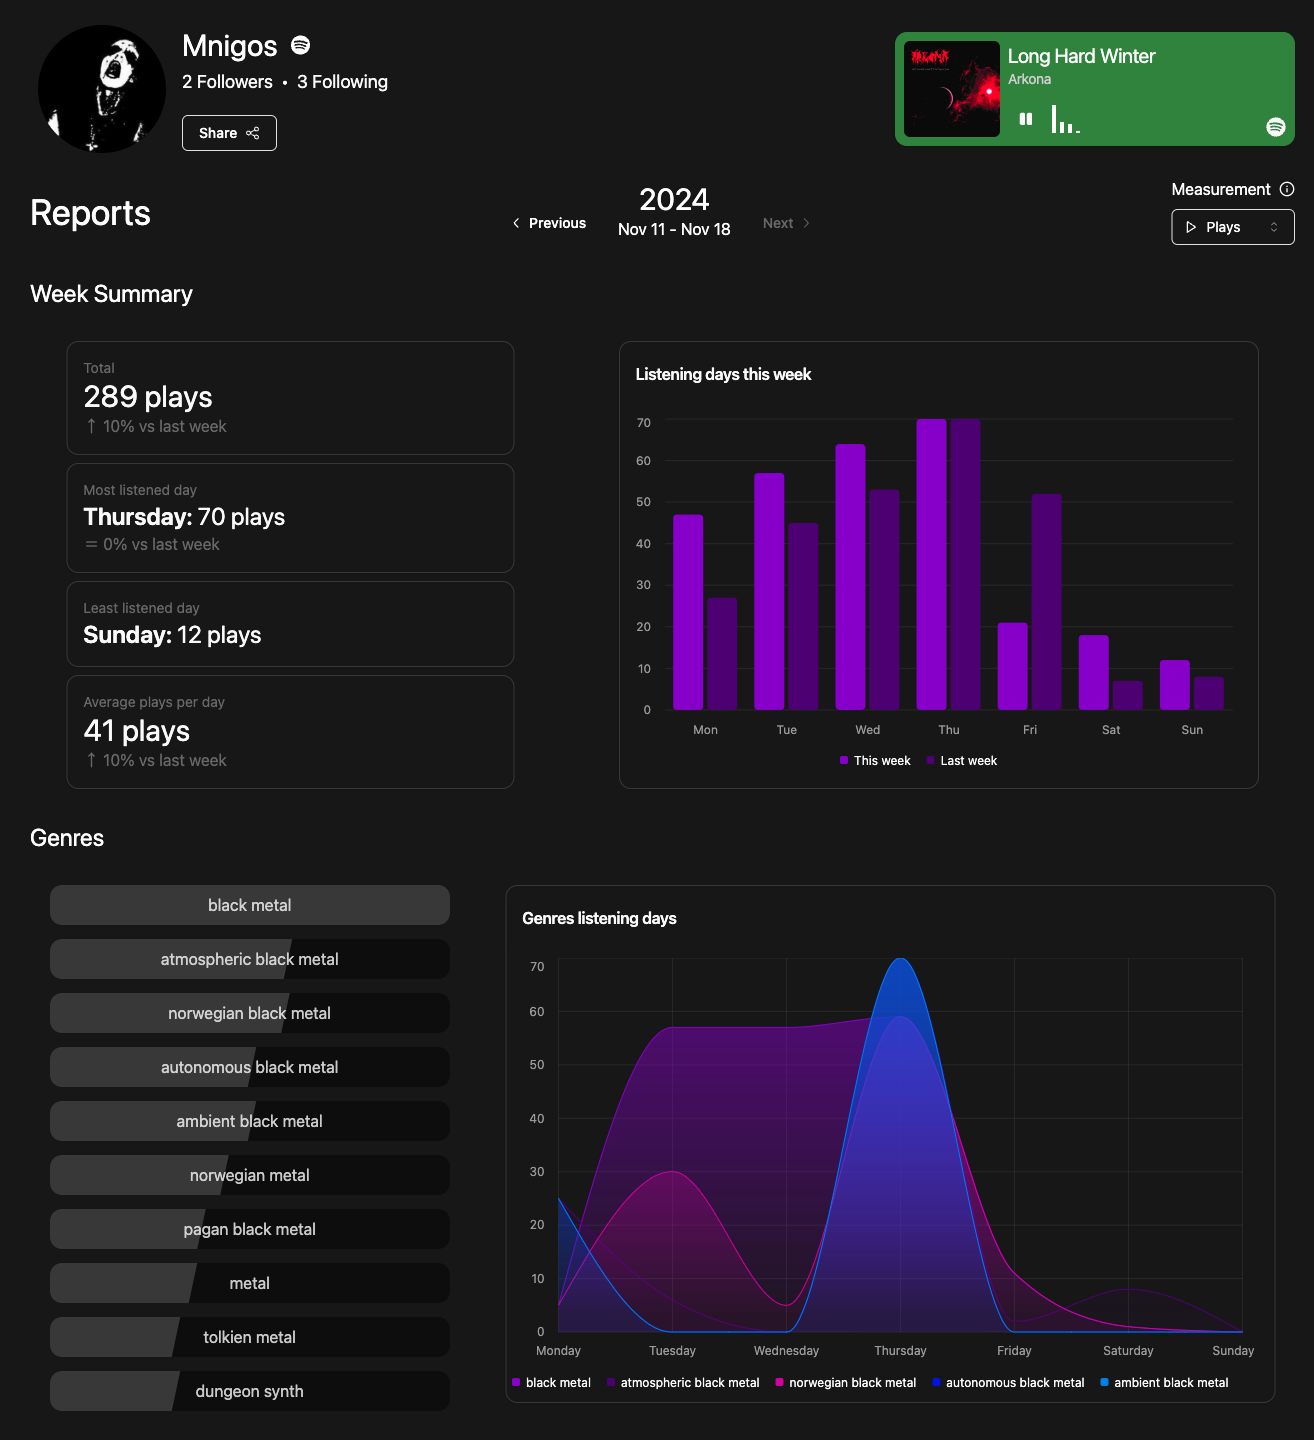The image size is (1314, 1440).
Task: Select the metal genre bar
Action: pyautogui.click(x=250, y=1283)
